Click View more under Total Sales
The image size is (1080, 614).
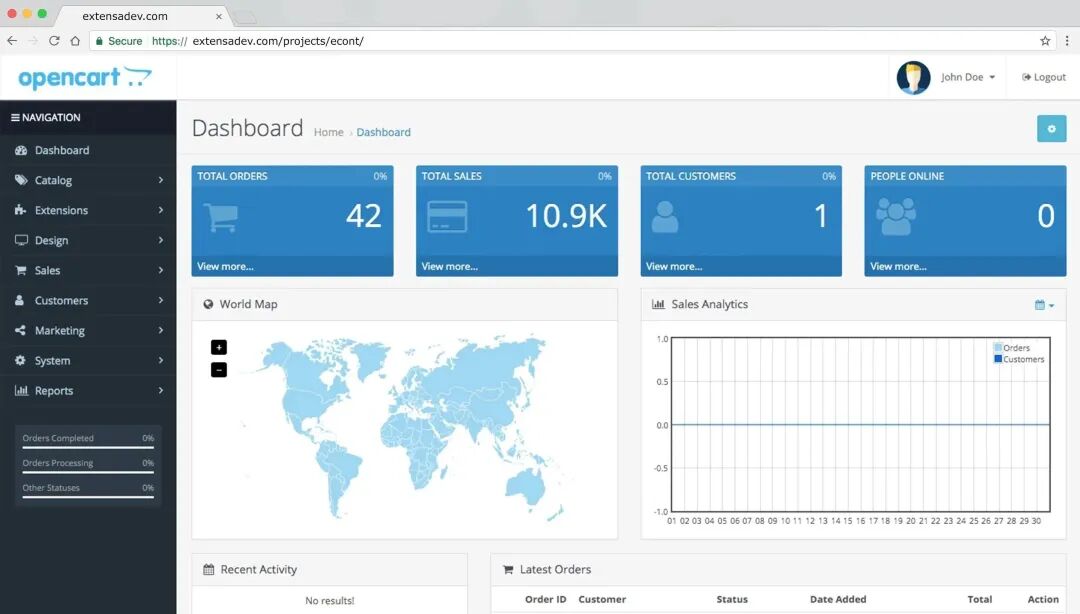450,267
